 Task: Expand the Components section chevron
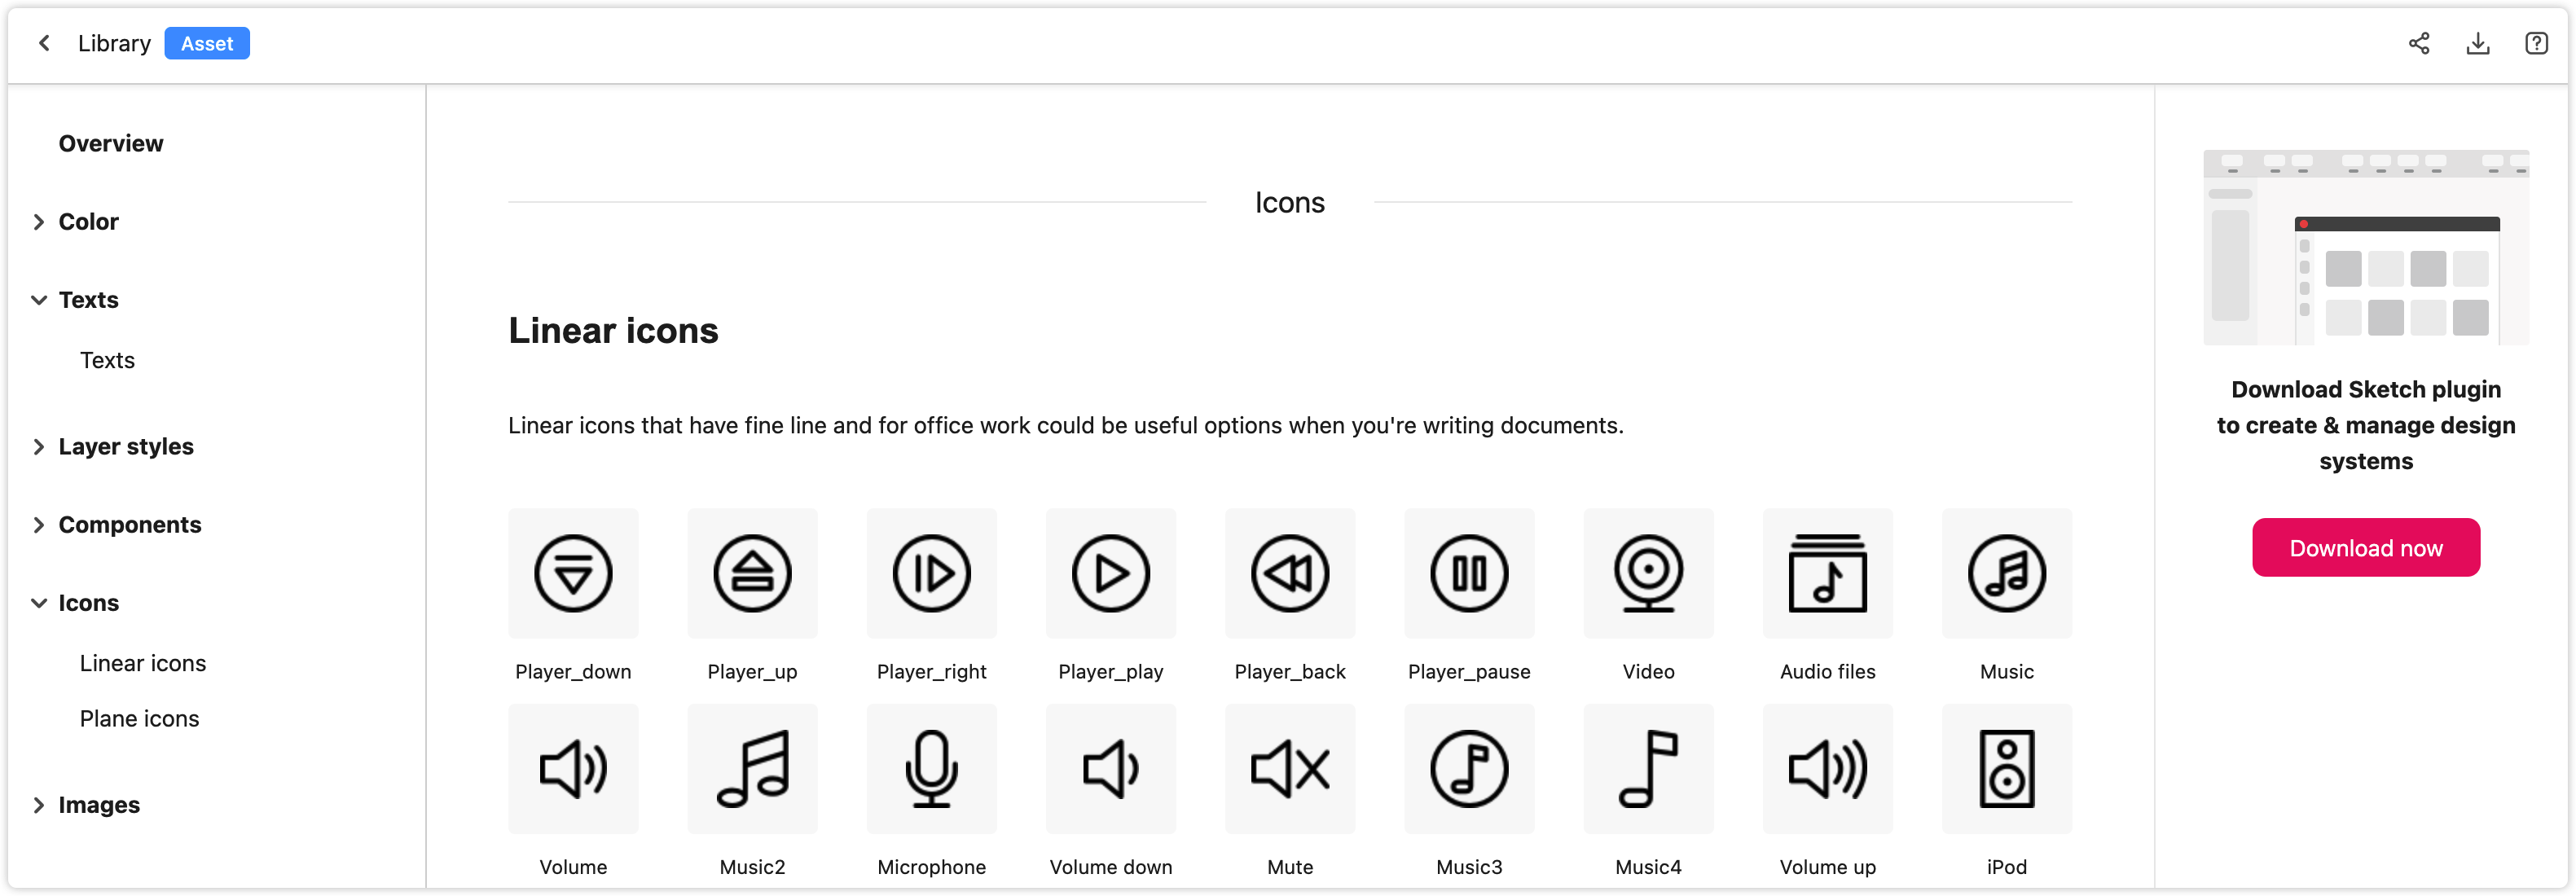[38, 525]
